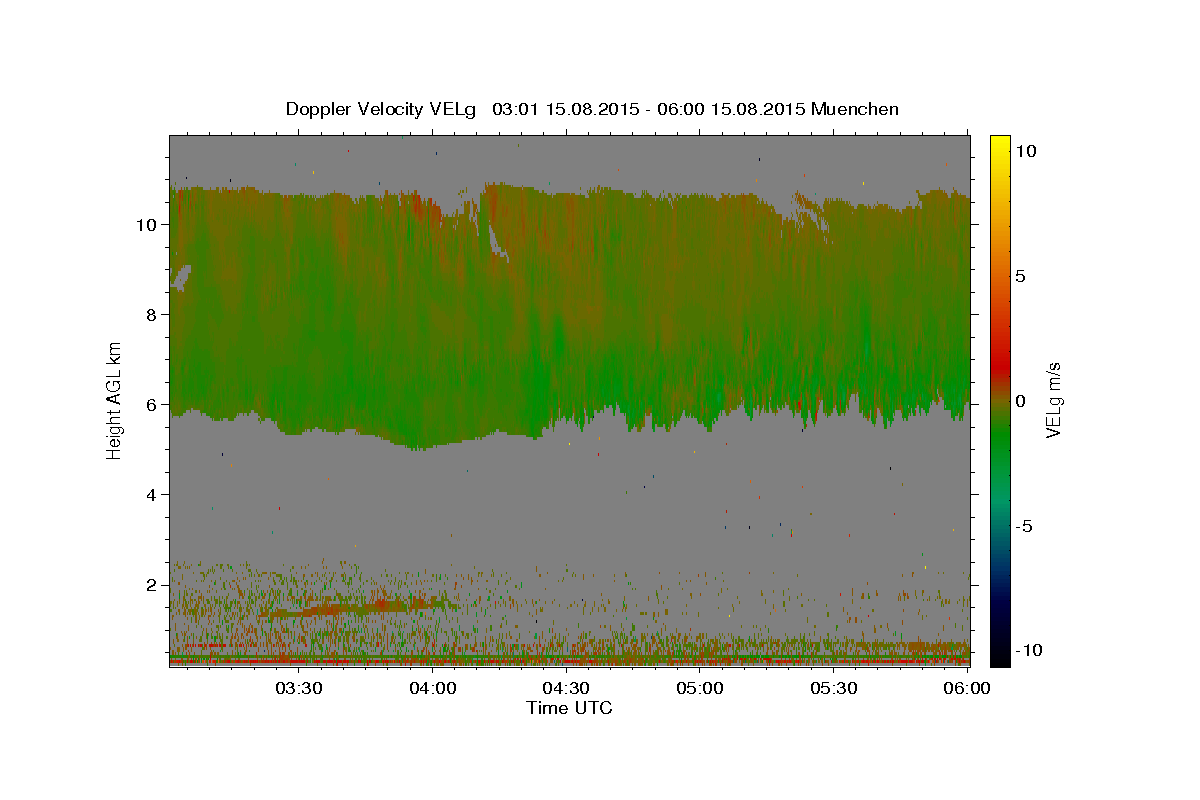The image size is (1200, 800).
Task: Click the height axis label 6
Action: click(151, 404)
